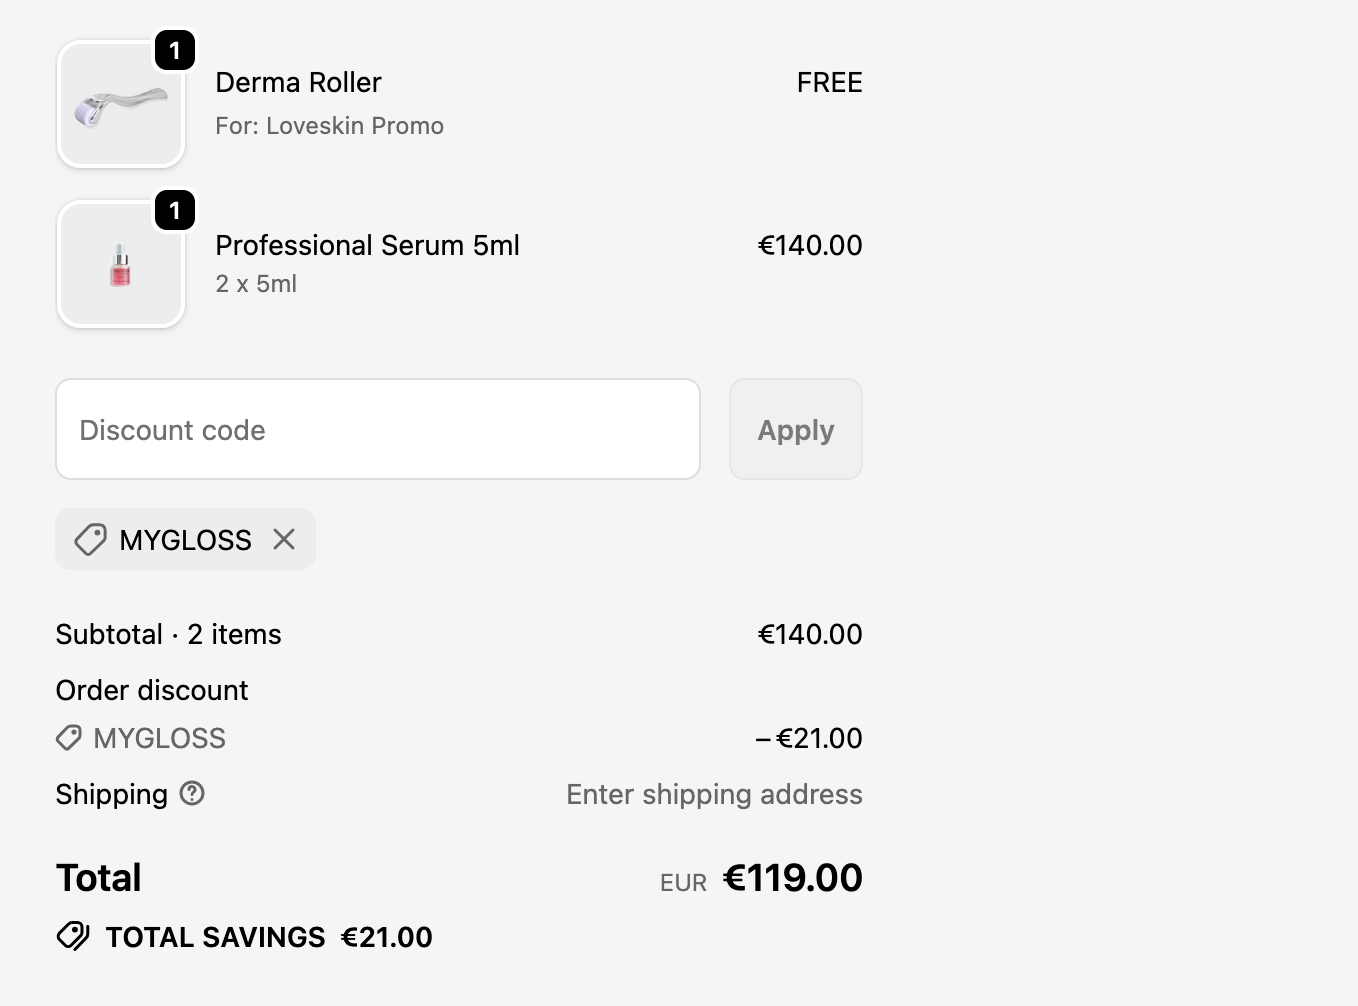Click the 'For: Loveskin Promo' label
Viewport: 1358px width, 1006px height.
(329, 126)
